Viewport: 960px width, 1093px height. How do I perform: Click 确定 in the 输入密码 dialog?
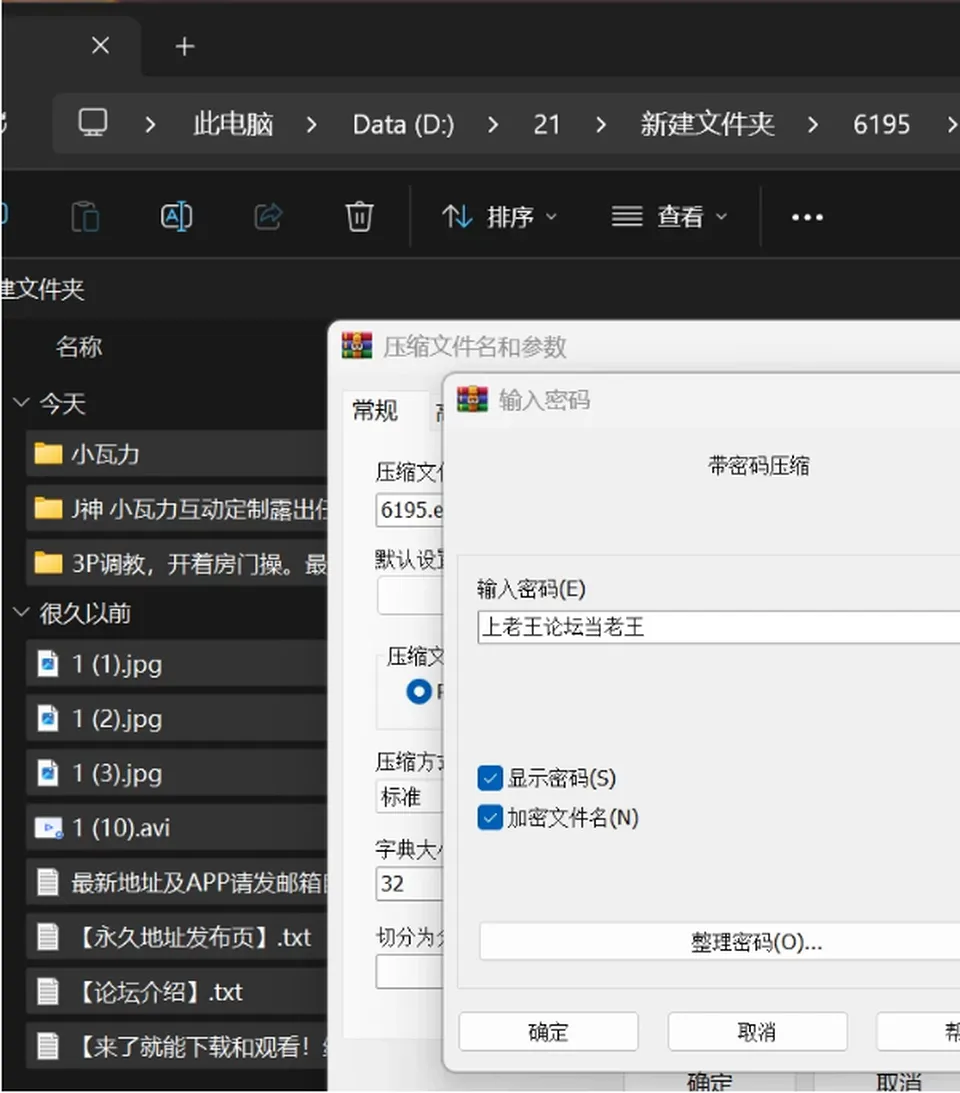(548, 1031)
